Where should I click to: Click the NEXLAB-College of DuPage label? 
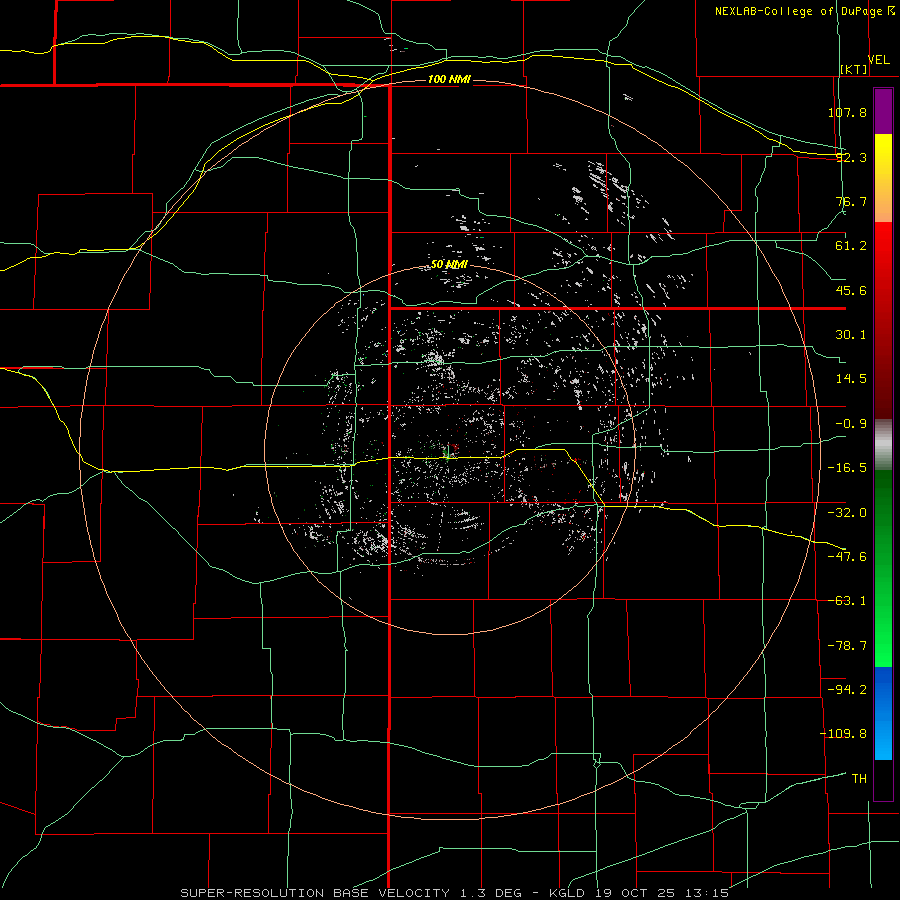[x=799, y=11]
